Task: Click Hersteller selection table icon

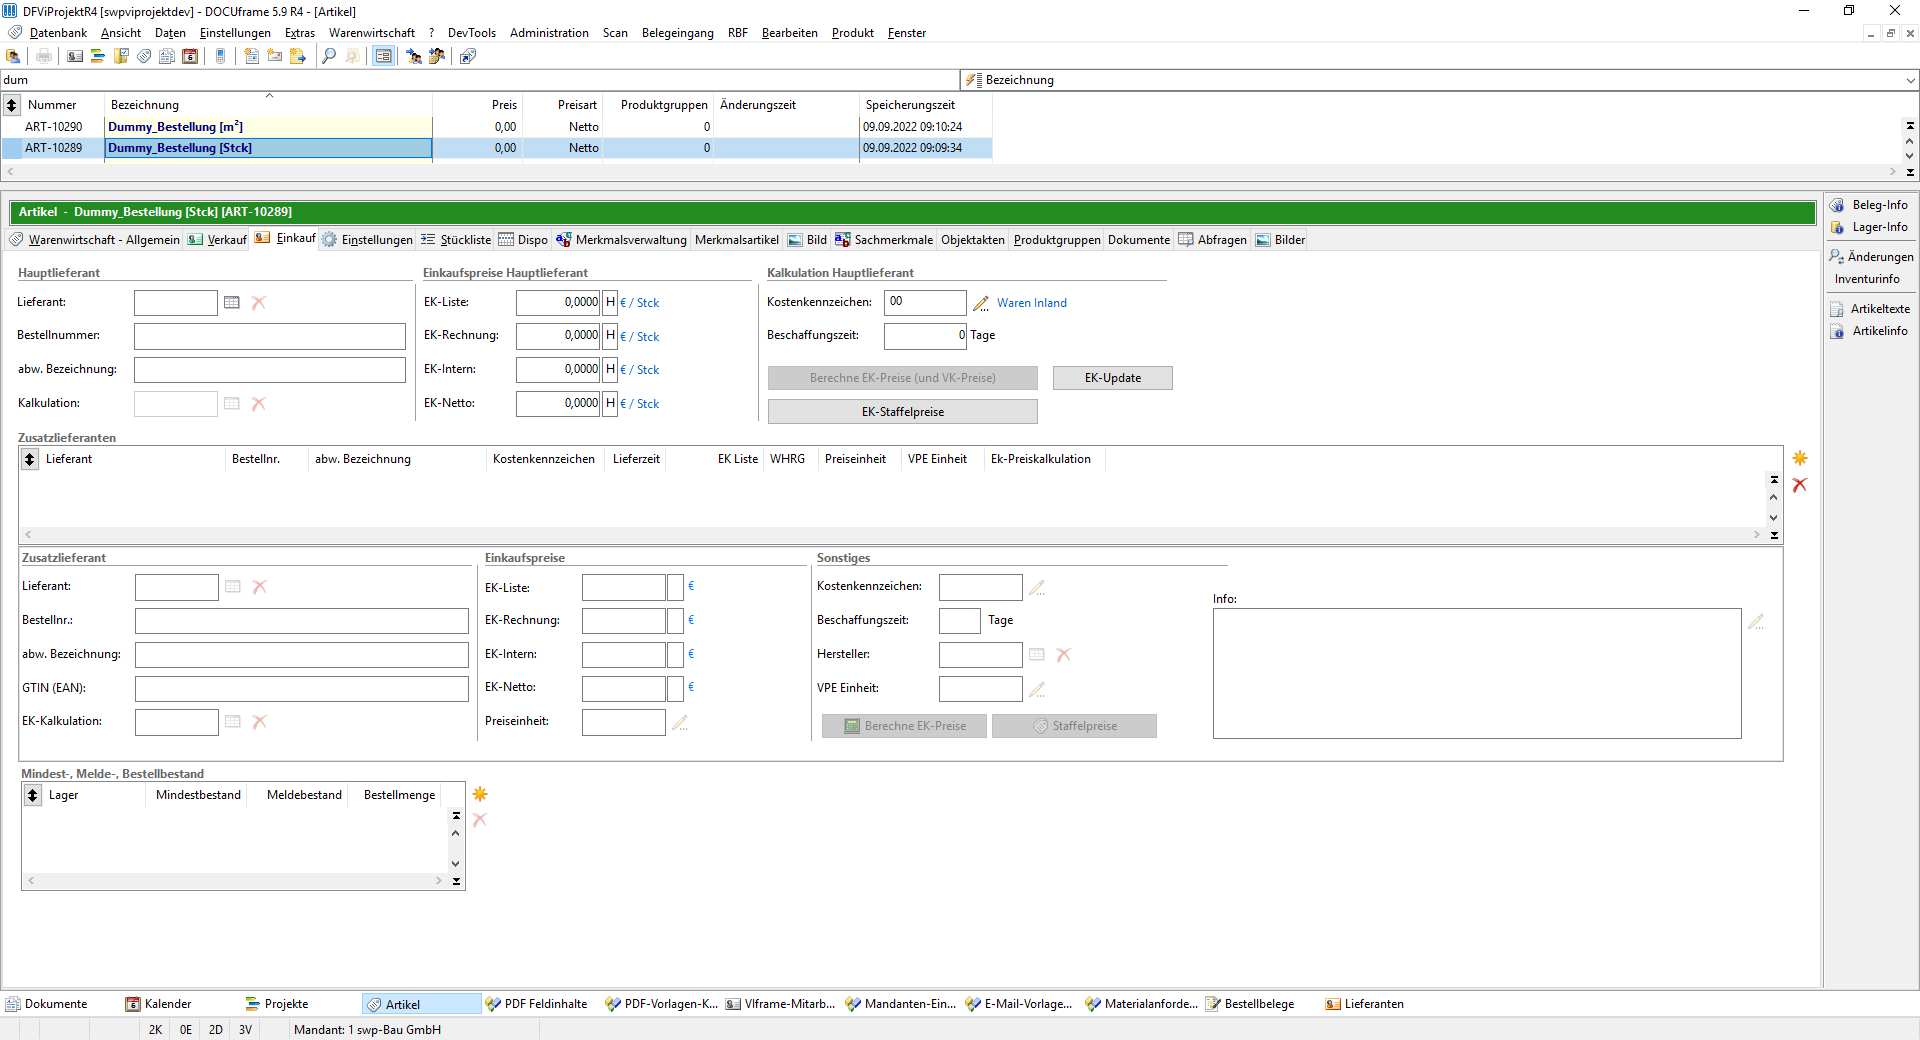Action: click(1037, 655)
